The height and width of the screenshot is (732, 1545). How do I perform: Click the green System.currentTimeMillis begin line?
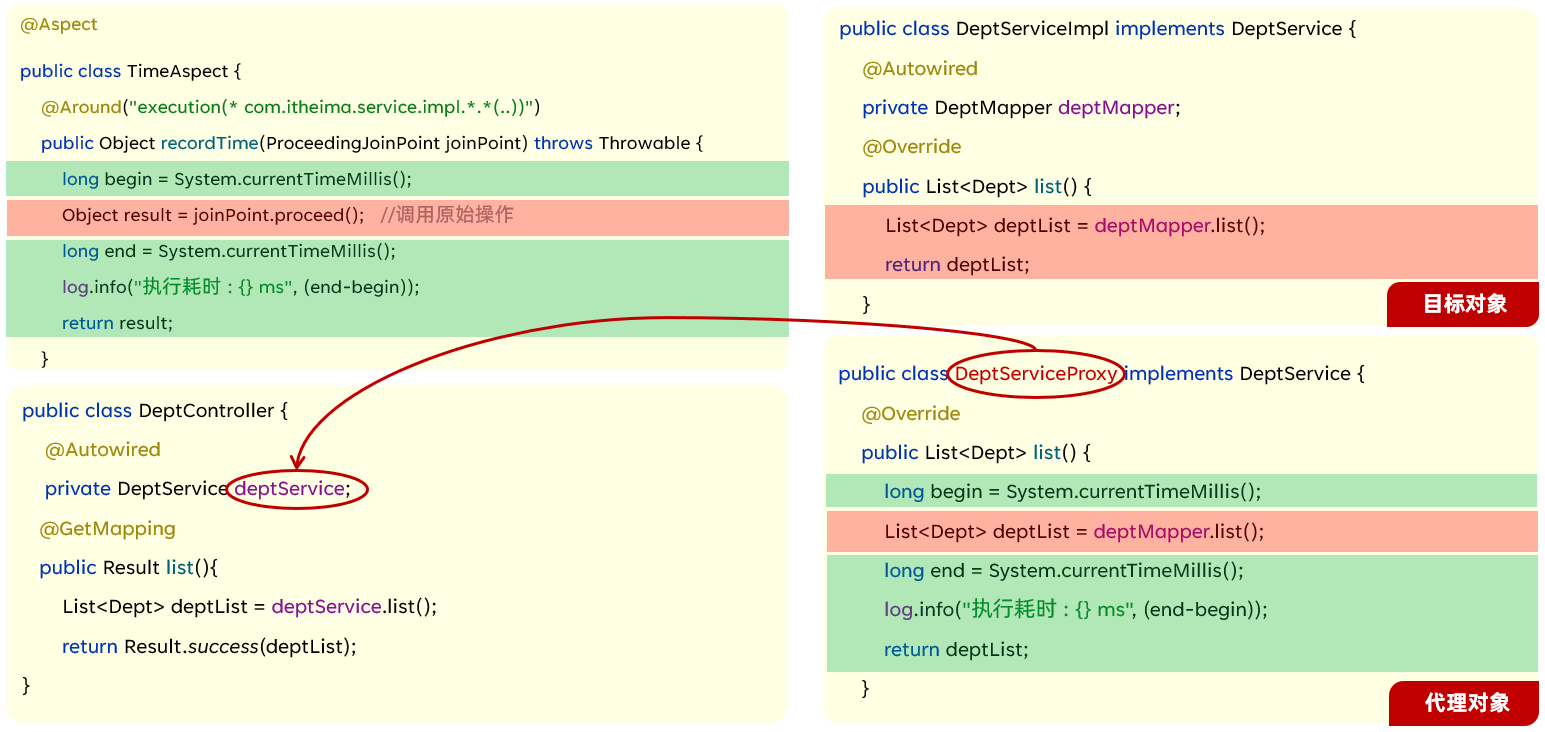(180, 178)
